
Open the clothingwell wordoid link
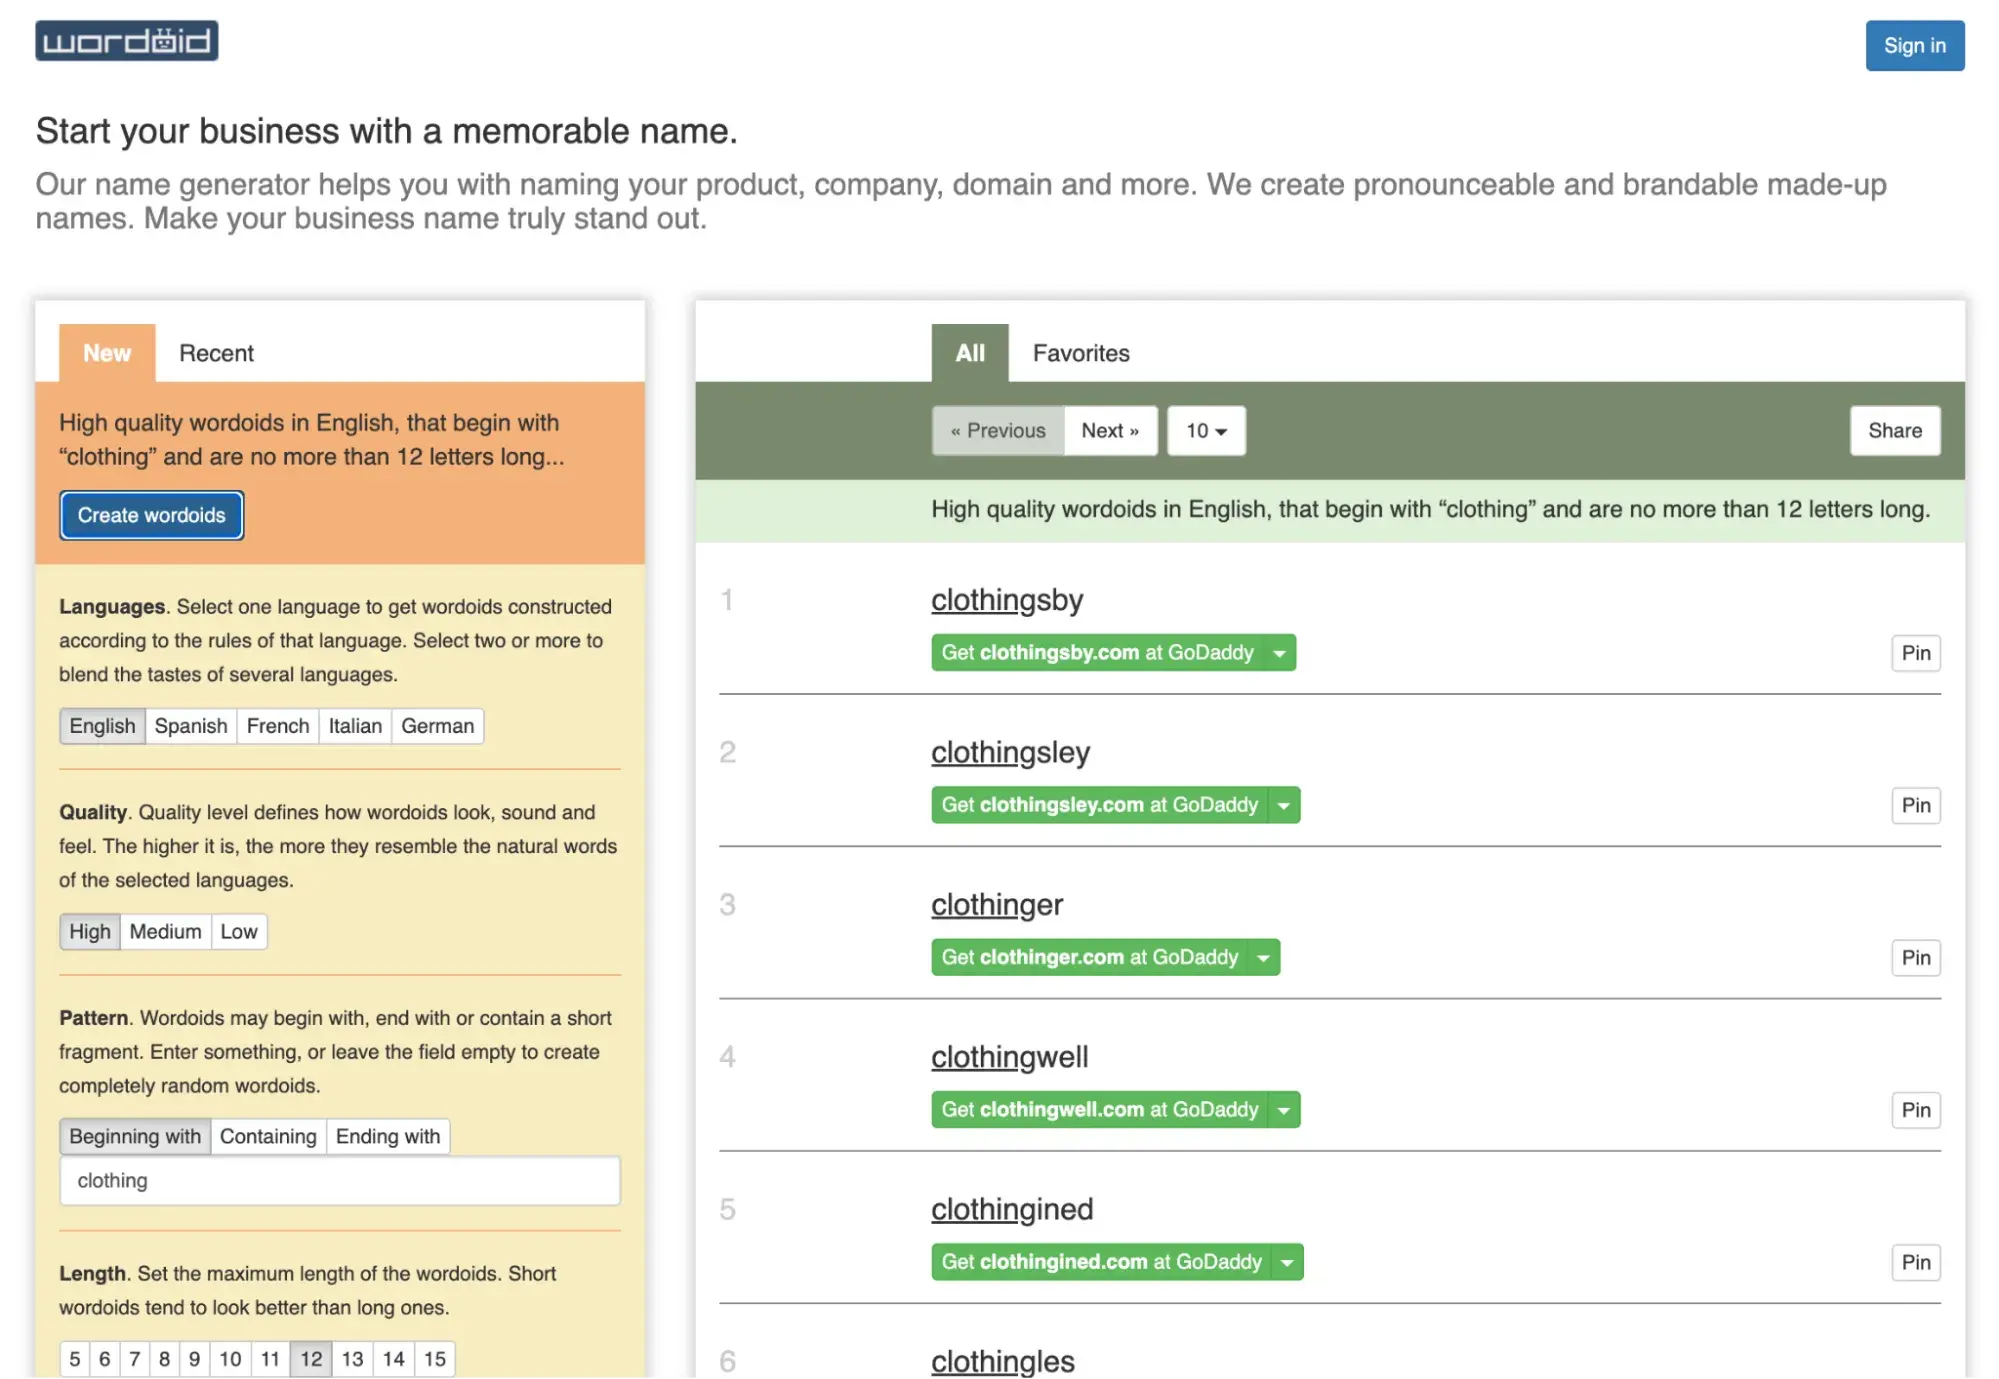pos(1009,1057)
